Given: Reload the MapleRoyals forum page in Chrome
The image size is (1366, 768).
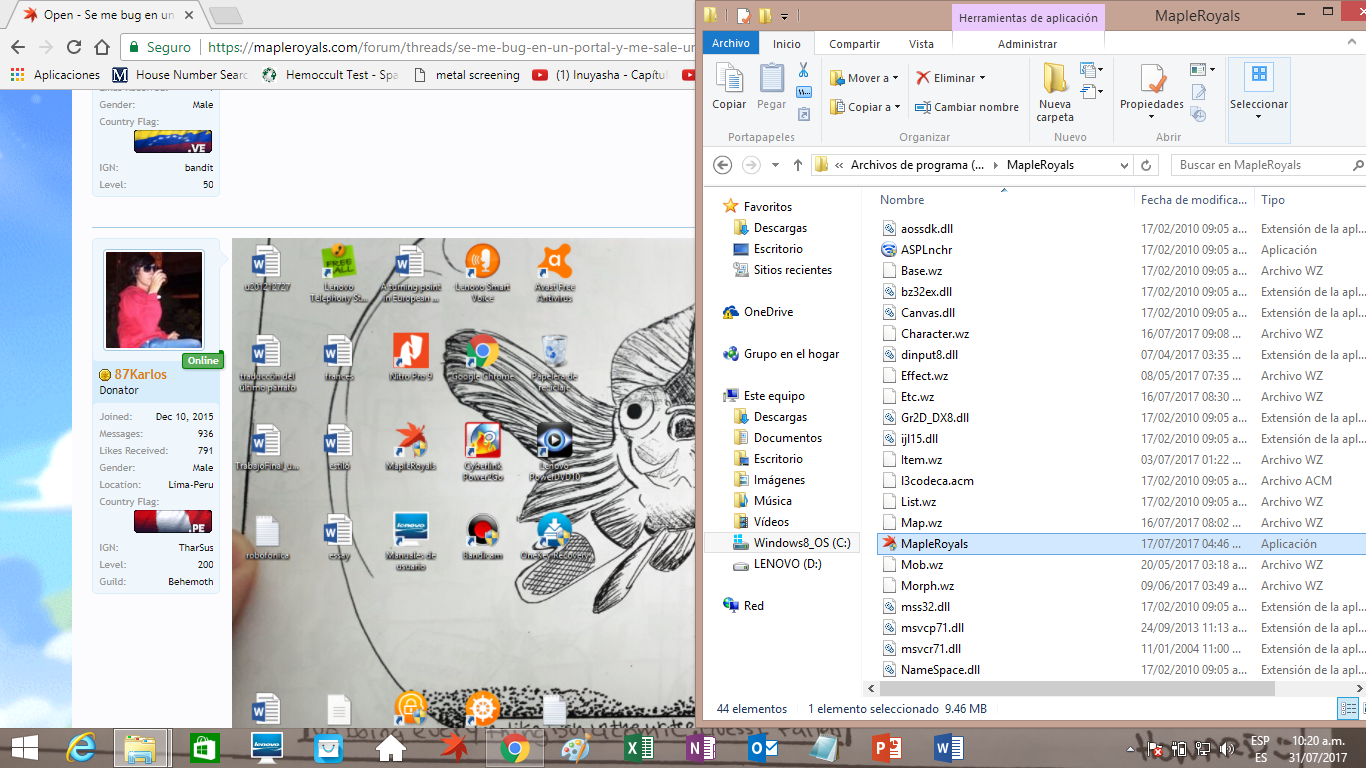Looking at the screenshot, I should (x=74, y=47).
